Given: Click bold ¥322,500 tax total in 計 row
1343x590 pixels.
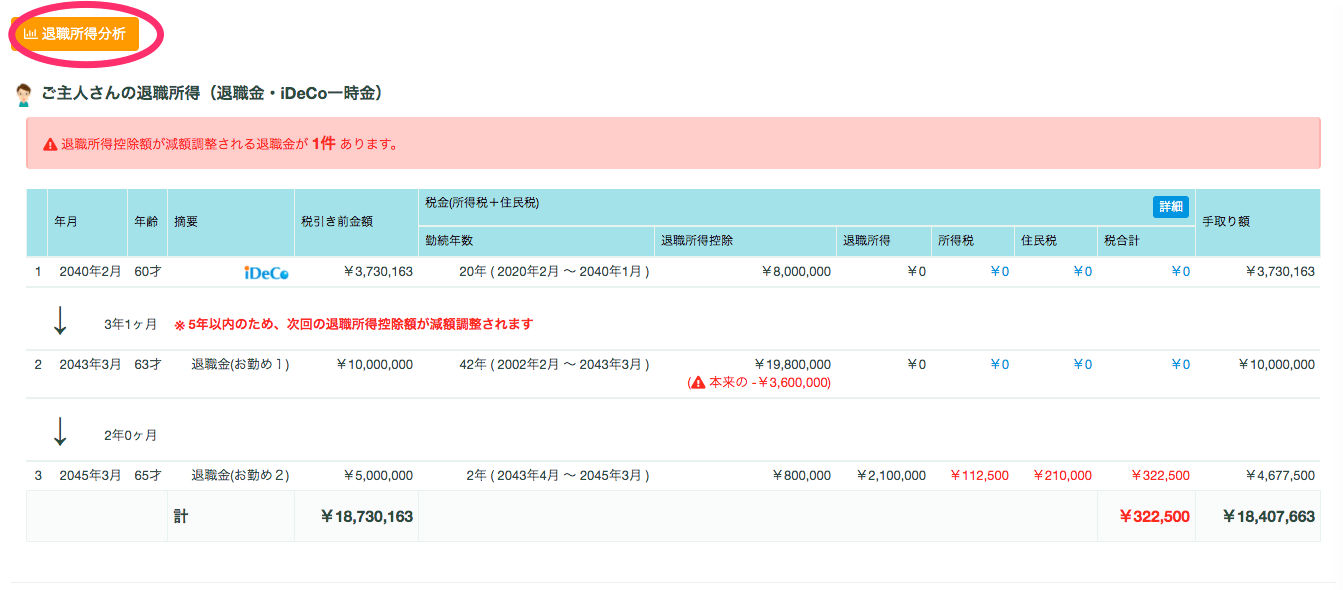Looking at the screenshot, I should coord(1153,517).
